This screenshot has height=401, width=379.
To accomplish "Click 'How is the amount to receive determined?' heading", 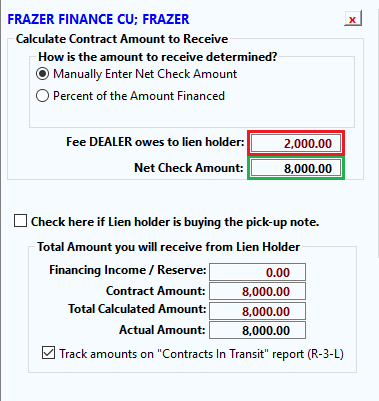I will pos(158,57).
